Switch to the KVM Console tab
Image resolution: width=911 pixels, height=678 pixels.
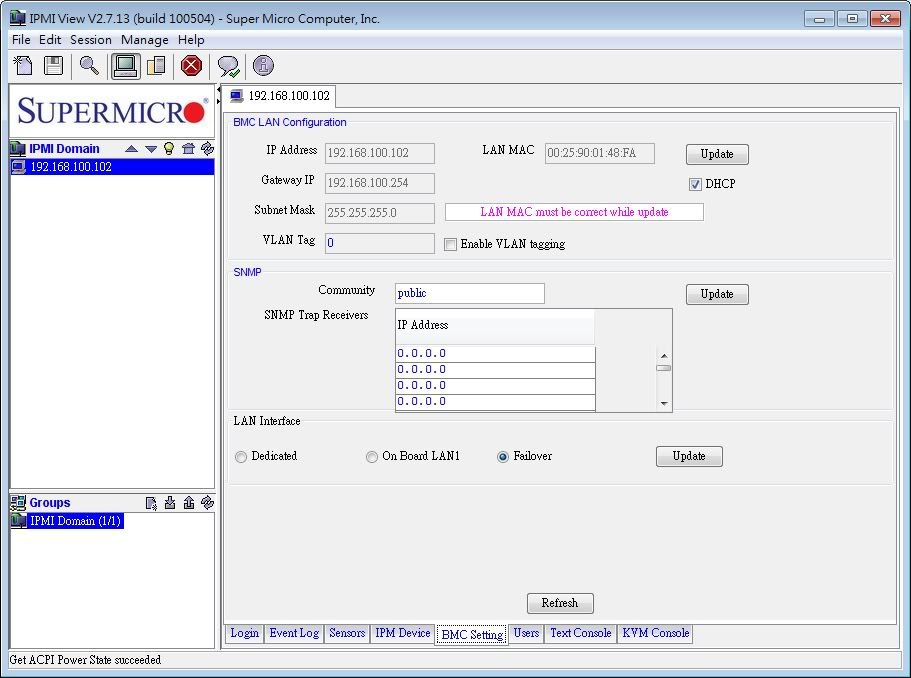coord(655,633)
